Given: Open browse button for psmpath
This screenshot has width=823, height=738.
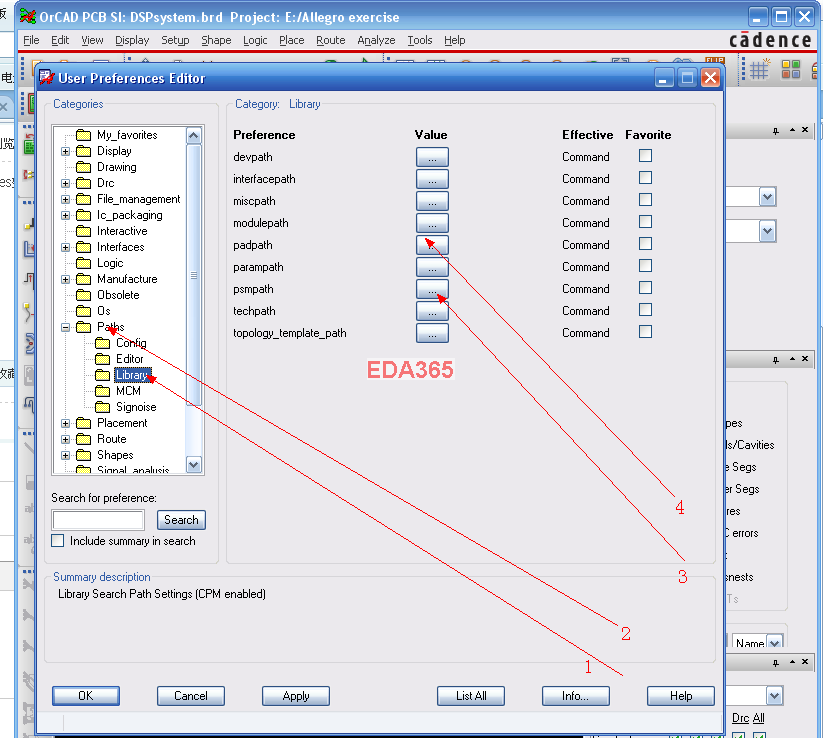Looking at the screenshot, I should 432,289.
